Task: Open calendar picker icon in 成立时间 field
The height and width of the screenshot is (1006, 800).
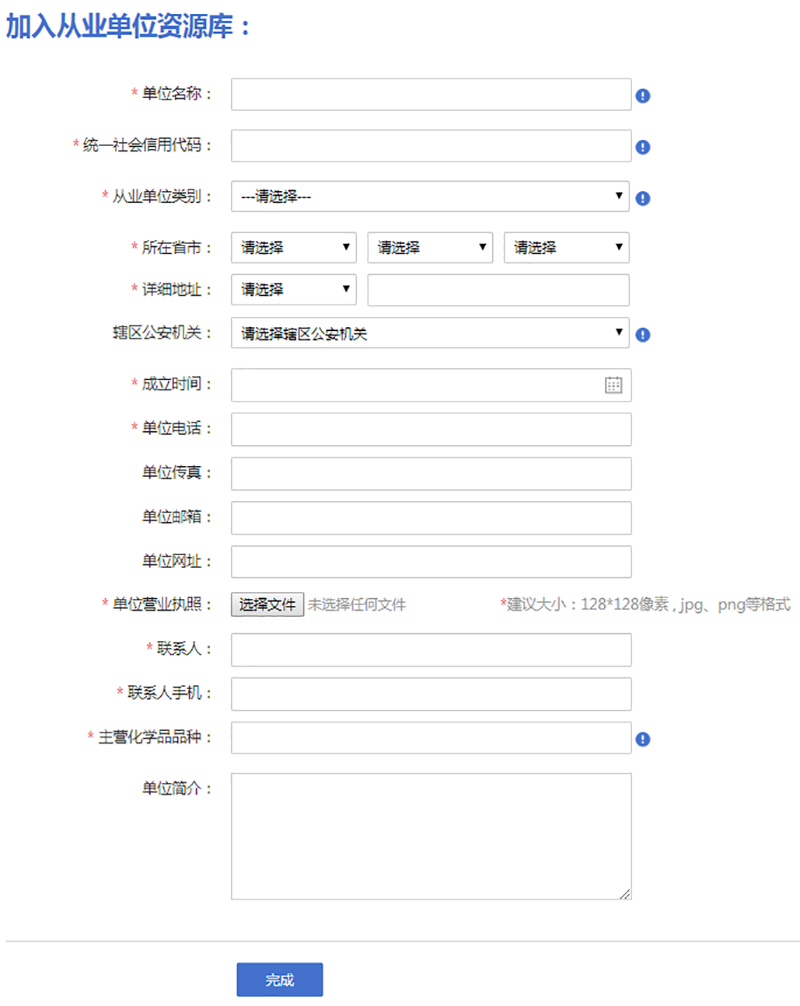Action: (x=613, y=385)
